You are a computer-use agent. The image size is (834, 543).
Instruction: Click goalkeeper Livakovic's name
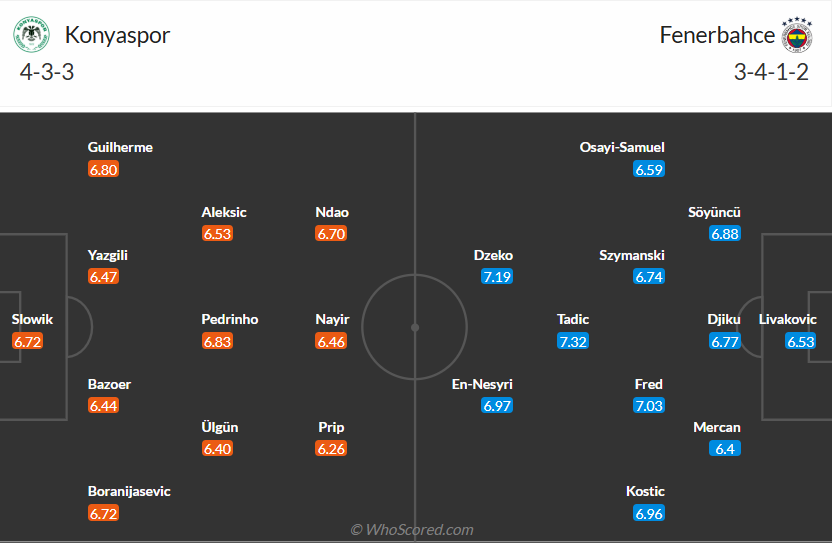pos(788,319)
